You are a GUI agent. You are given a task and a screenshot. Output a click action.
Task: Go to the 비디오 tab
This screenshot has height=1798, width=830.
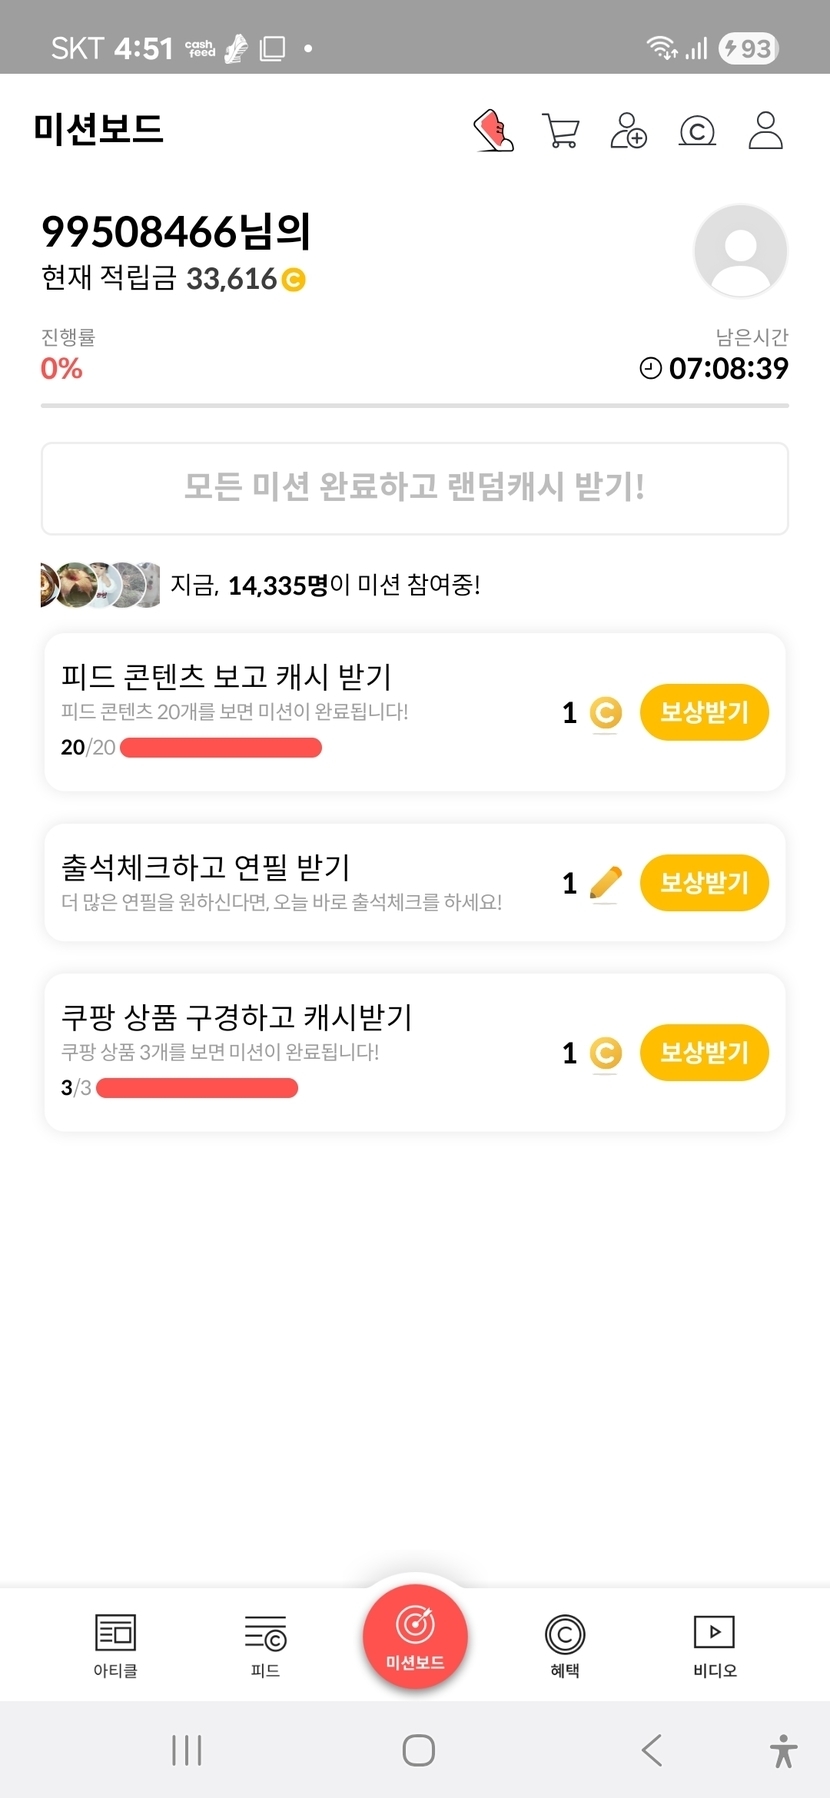tap(714, 1645)
